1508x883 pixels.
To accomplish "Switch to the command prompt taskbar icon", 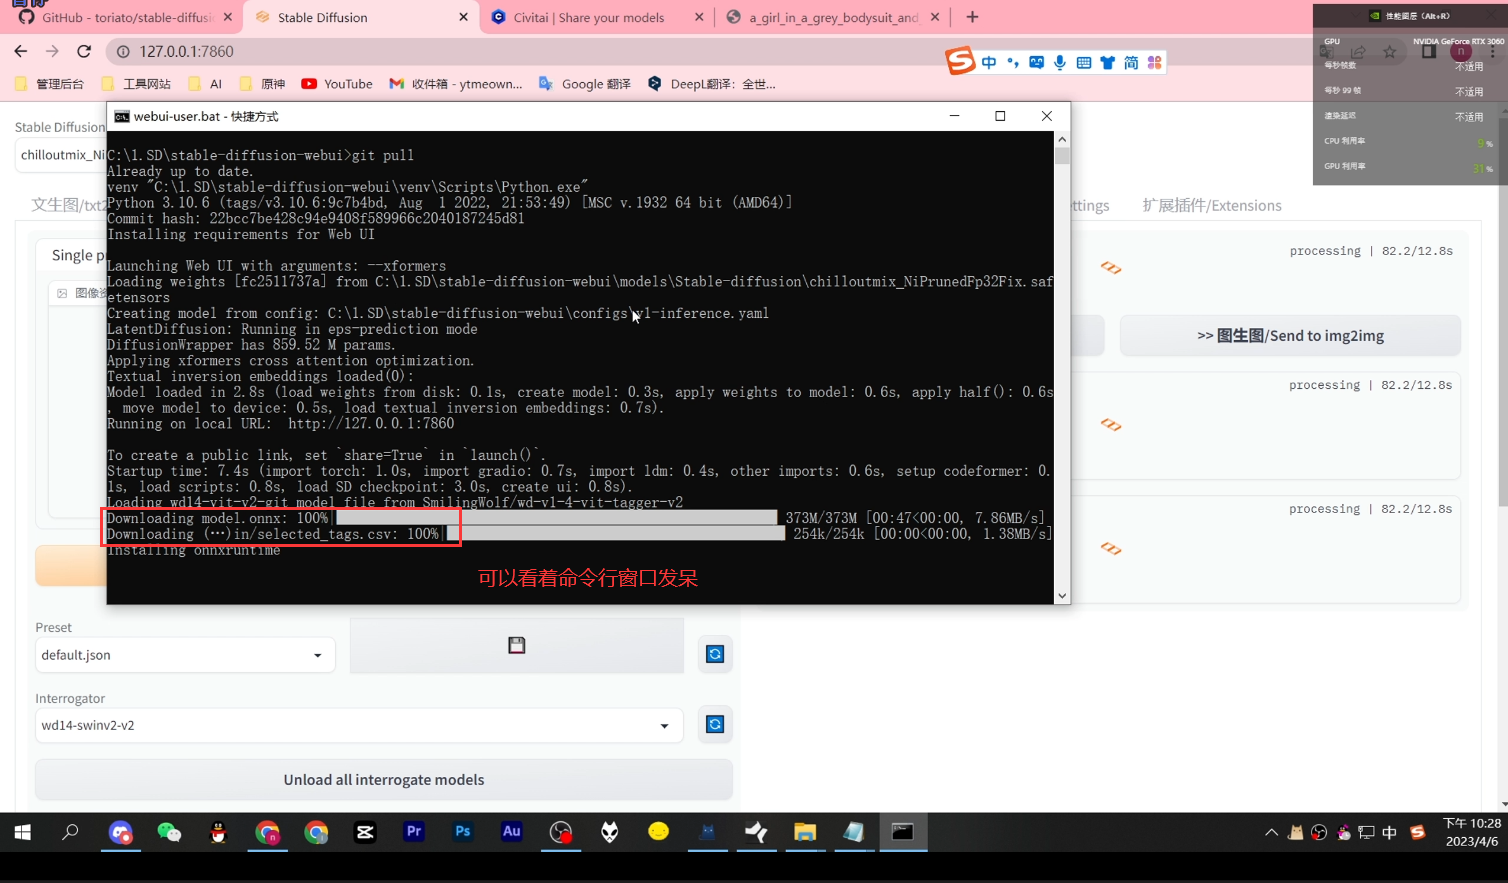I will [x=903, y=832].
